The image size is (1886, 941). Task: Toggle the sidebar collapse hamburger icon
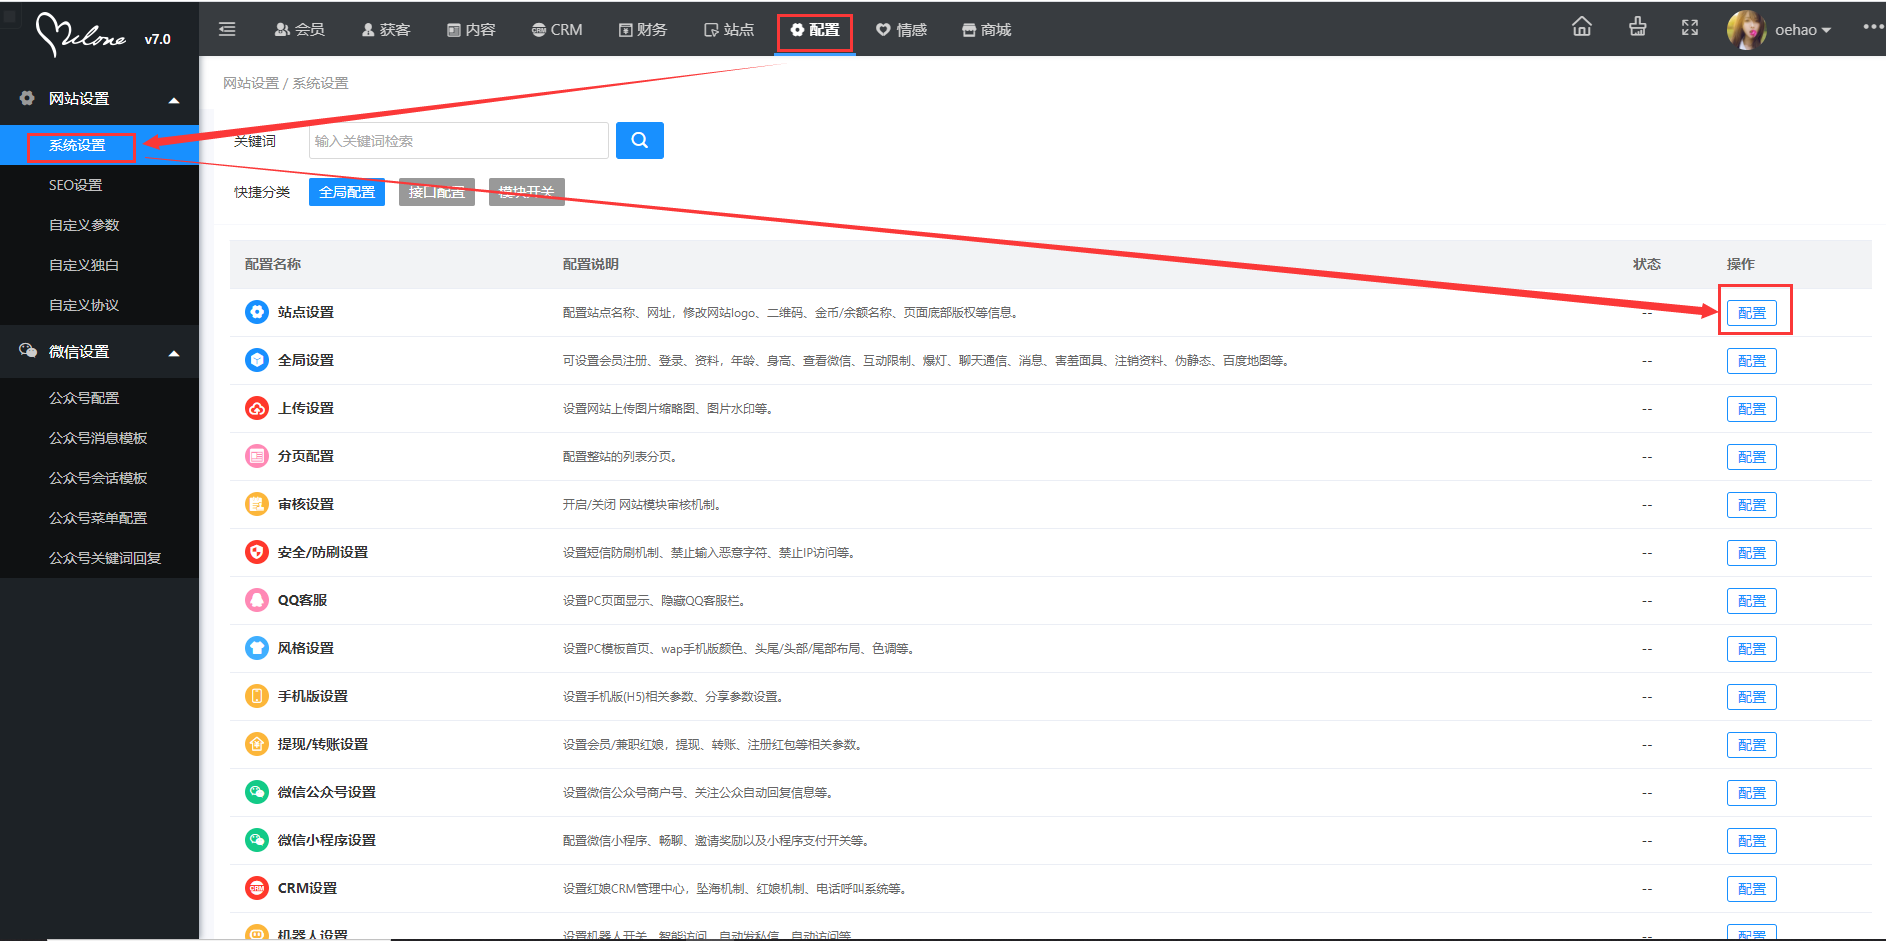(227, 29)
